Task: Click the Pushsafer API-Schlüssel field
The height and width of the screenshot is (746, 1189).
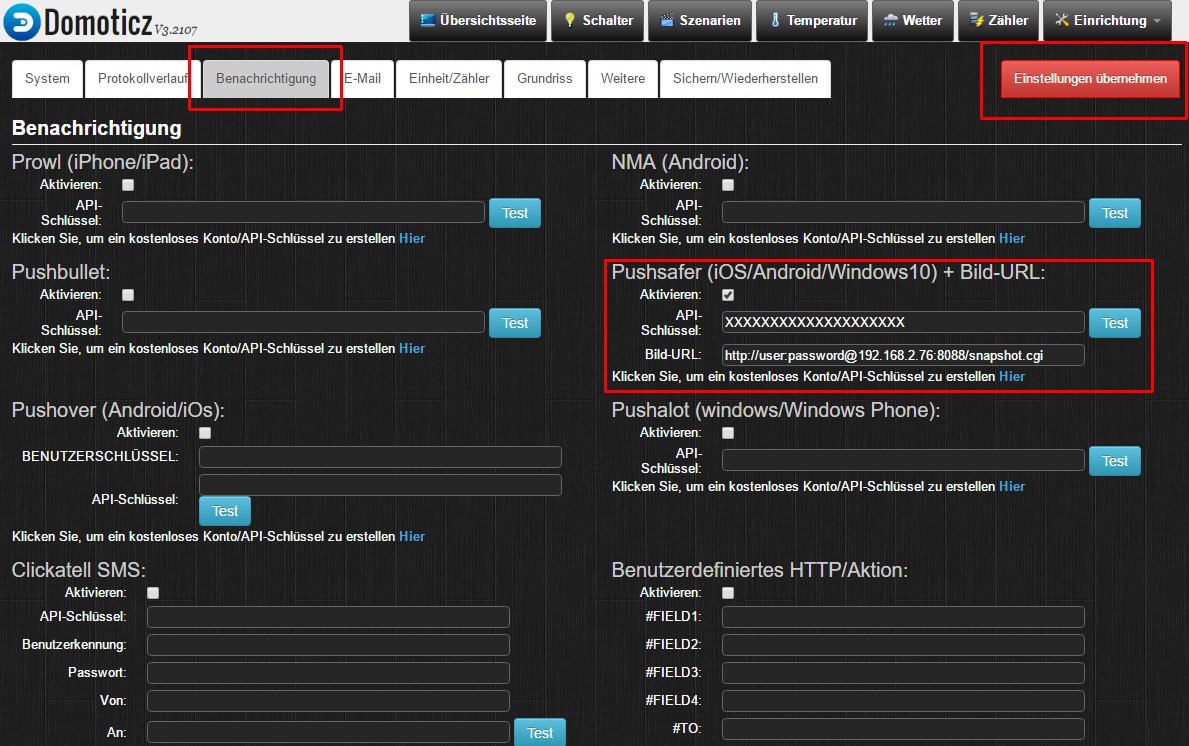Action: pyautogui.click(x=903, y=322)
